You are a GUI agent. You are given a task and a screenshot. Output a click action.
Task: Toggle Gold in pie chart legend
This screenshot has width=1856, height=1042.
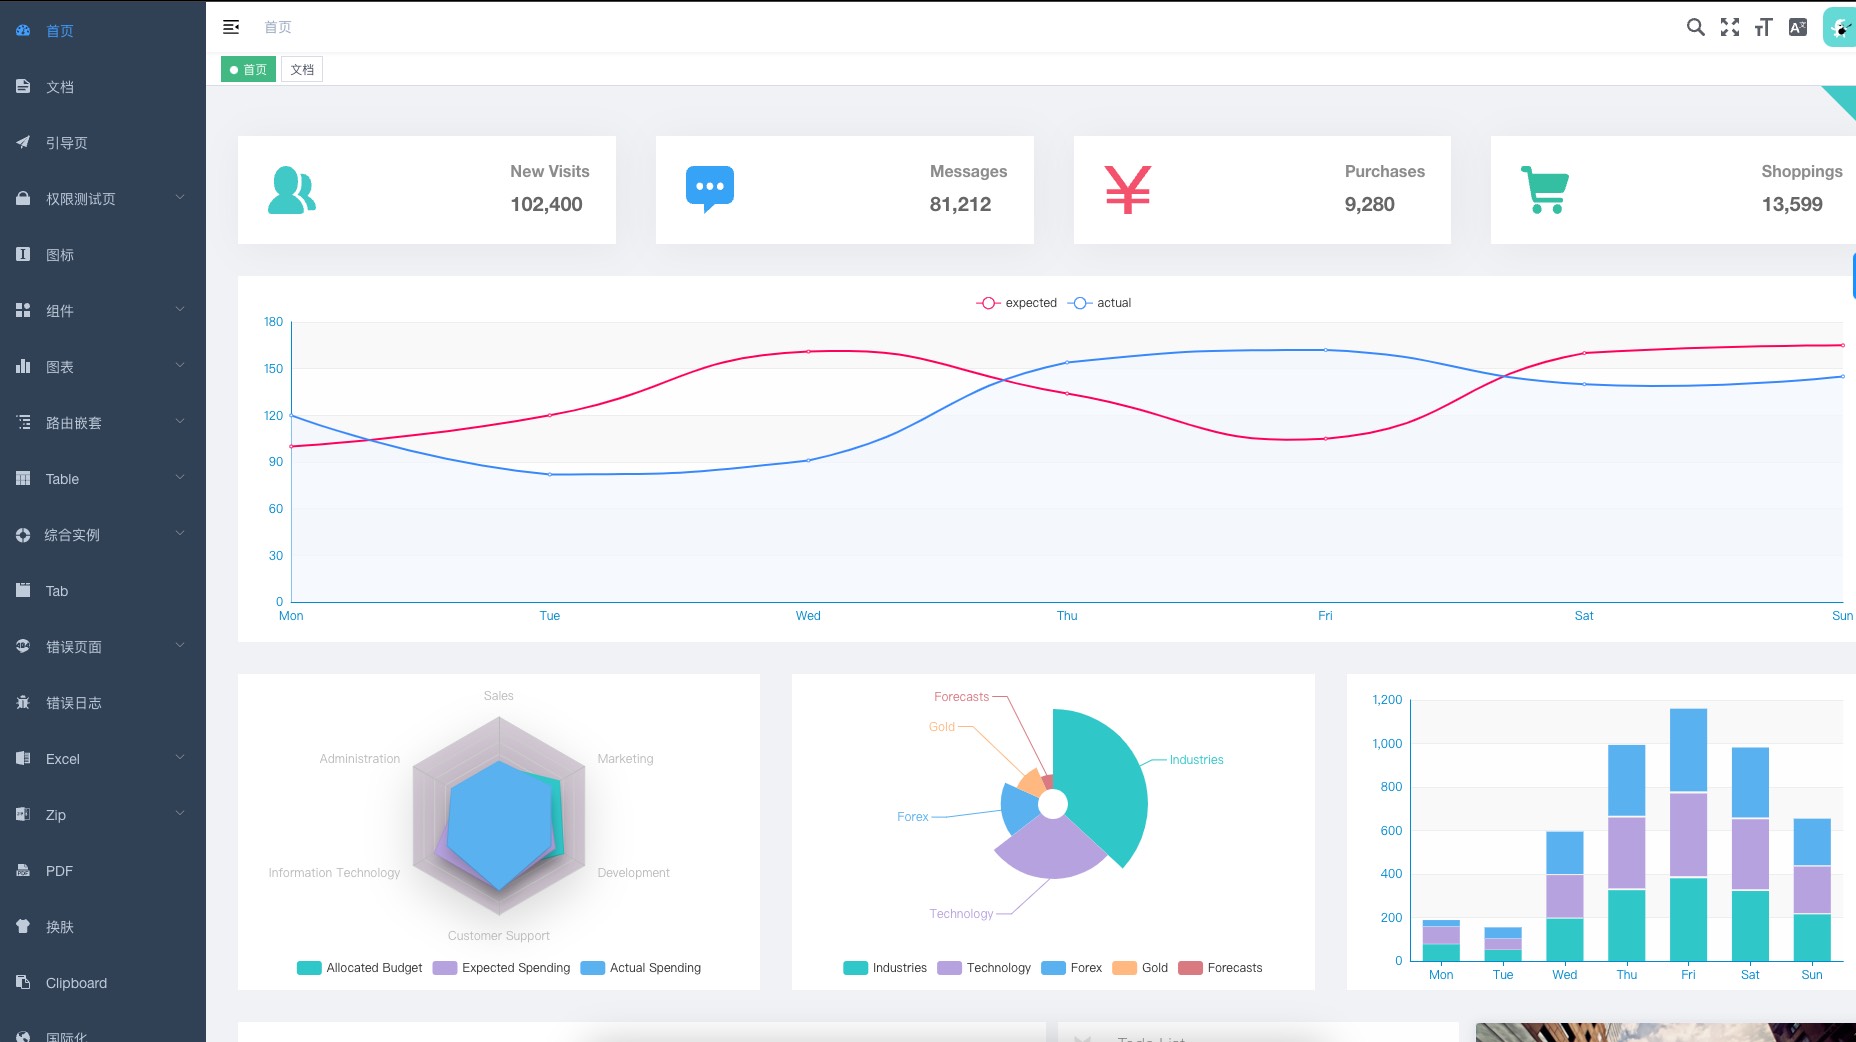pos(1141,968)
